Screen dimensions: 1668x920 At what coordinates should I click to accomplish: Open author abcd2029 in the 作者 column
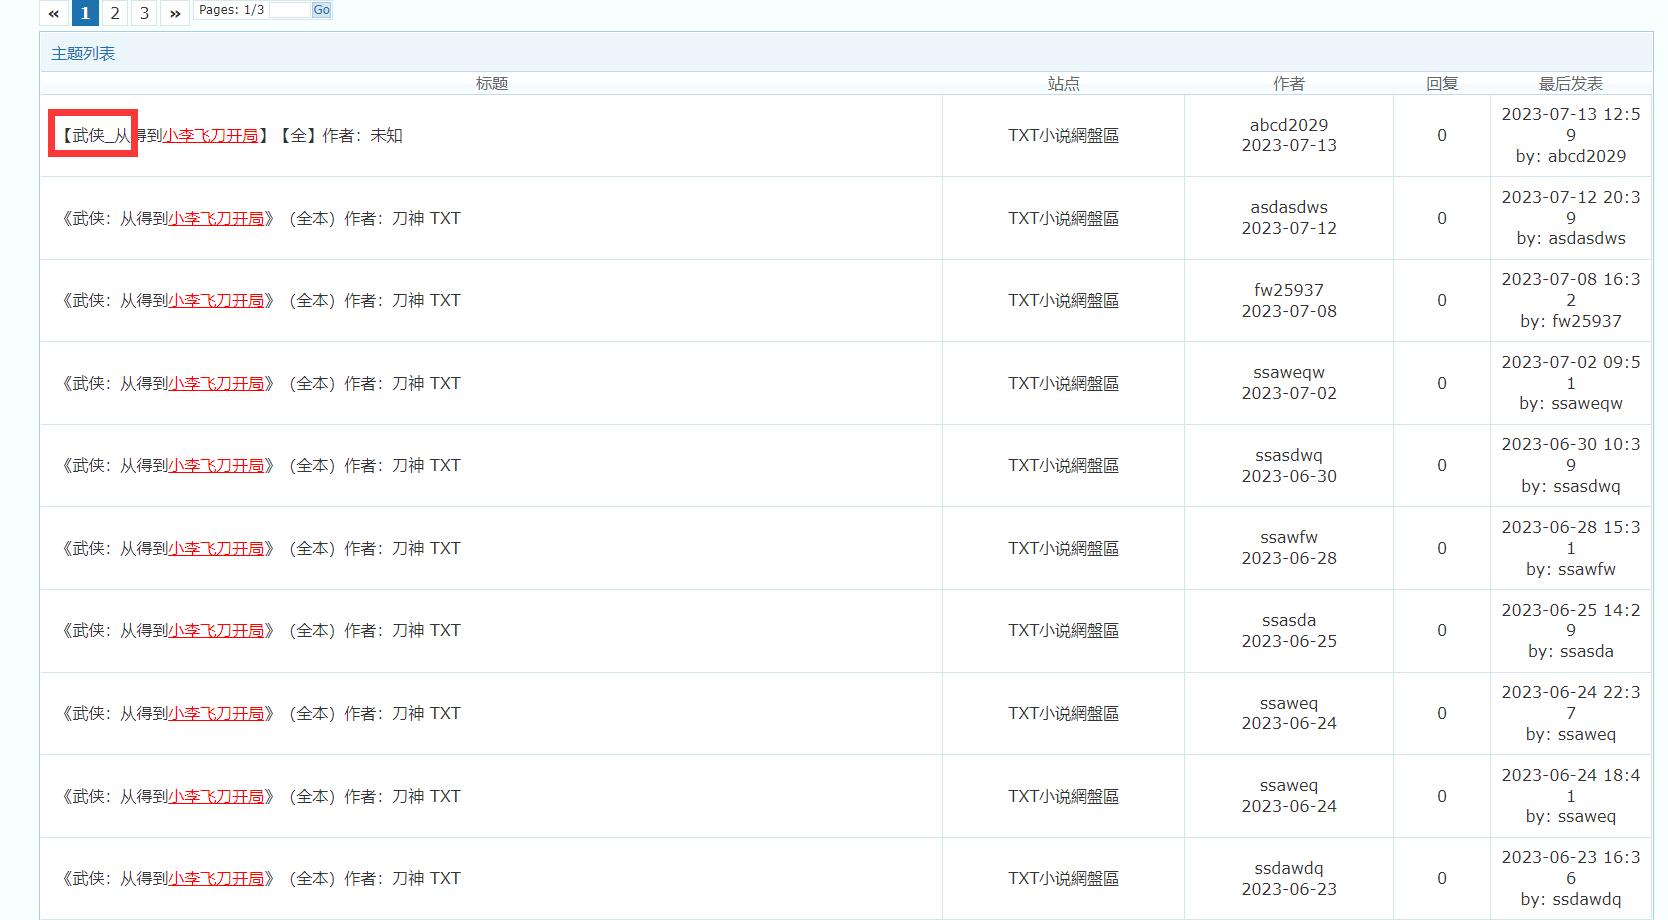(1288, 125)
